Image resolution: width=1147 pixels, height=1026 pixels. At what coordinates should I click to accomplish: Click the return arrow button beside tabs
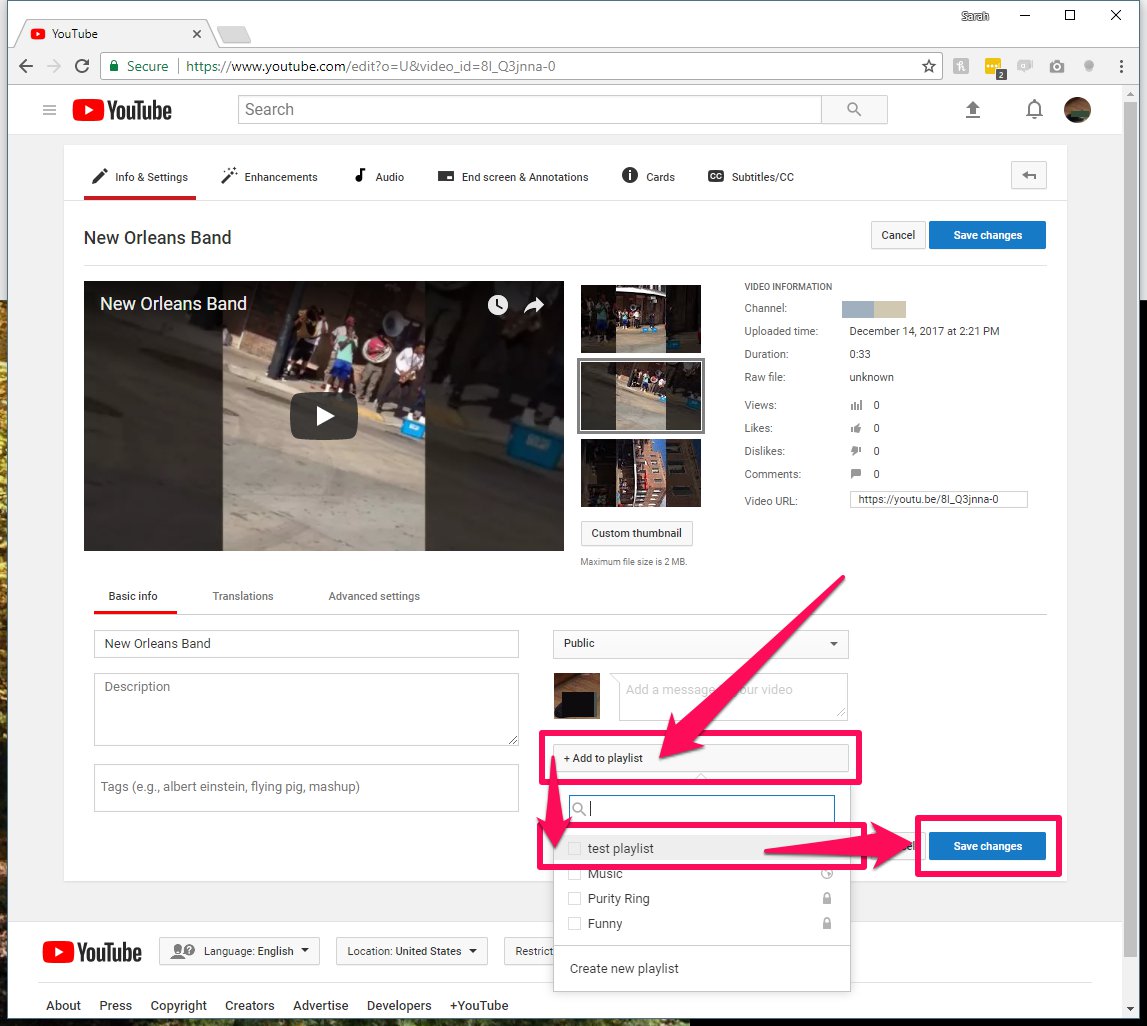[x=1028, y=176]
